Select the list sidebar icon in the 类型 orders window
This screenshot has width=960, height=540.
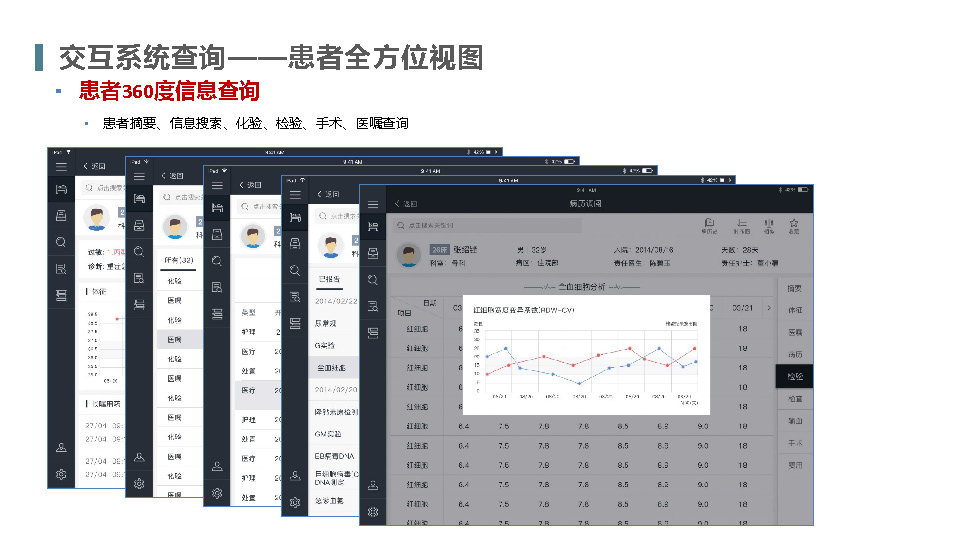point(217,314)
